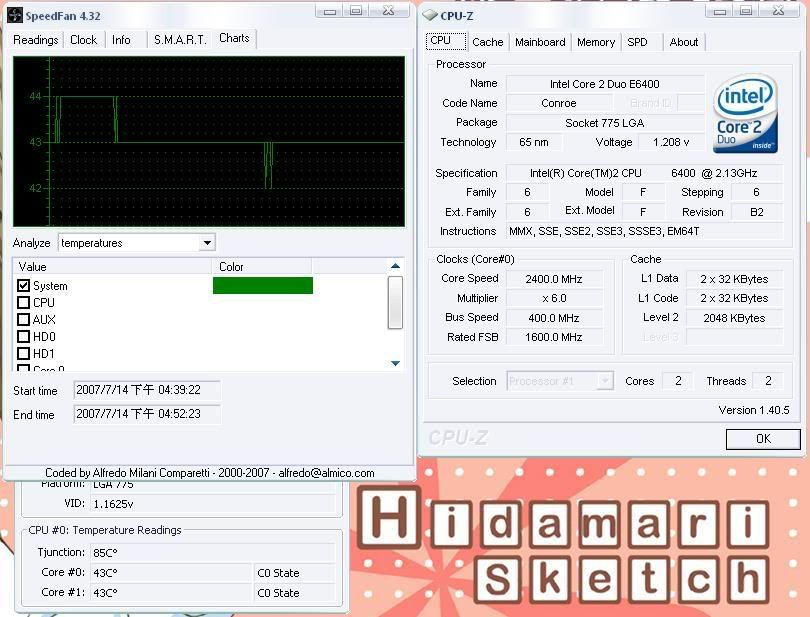The image size is (810, 617).
Task: Click the value list scrollbar thumb
Action: click(395, 302)
